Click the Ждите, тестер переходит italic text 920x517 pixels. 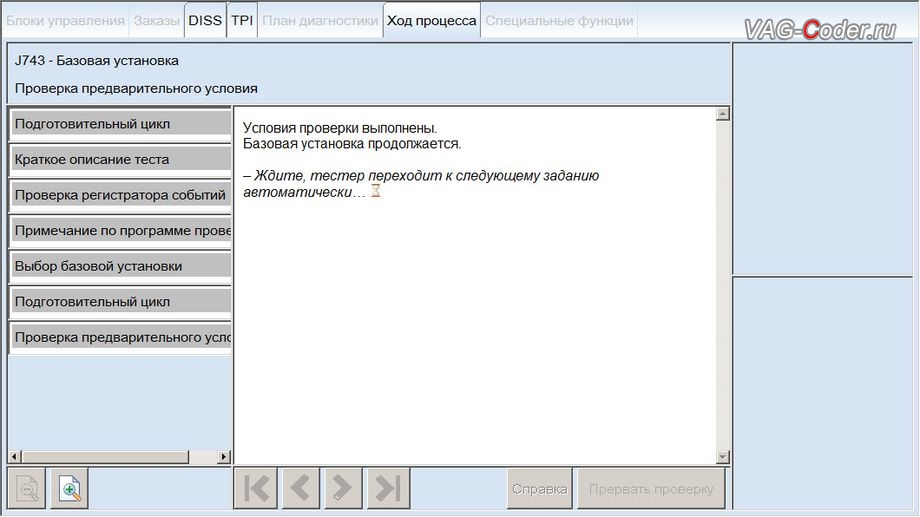(421, 184)
